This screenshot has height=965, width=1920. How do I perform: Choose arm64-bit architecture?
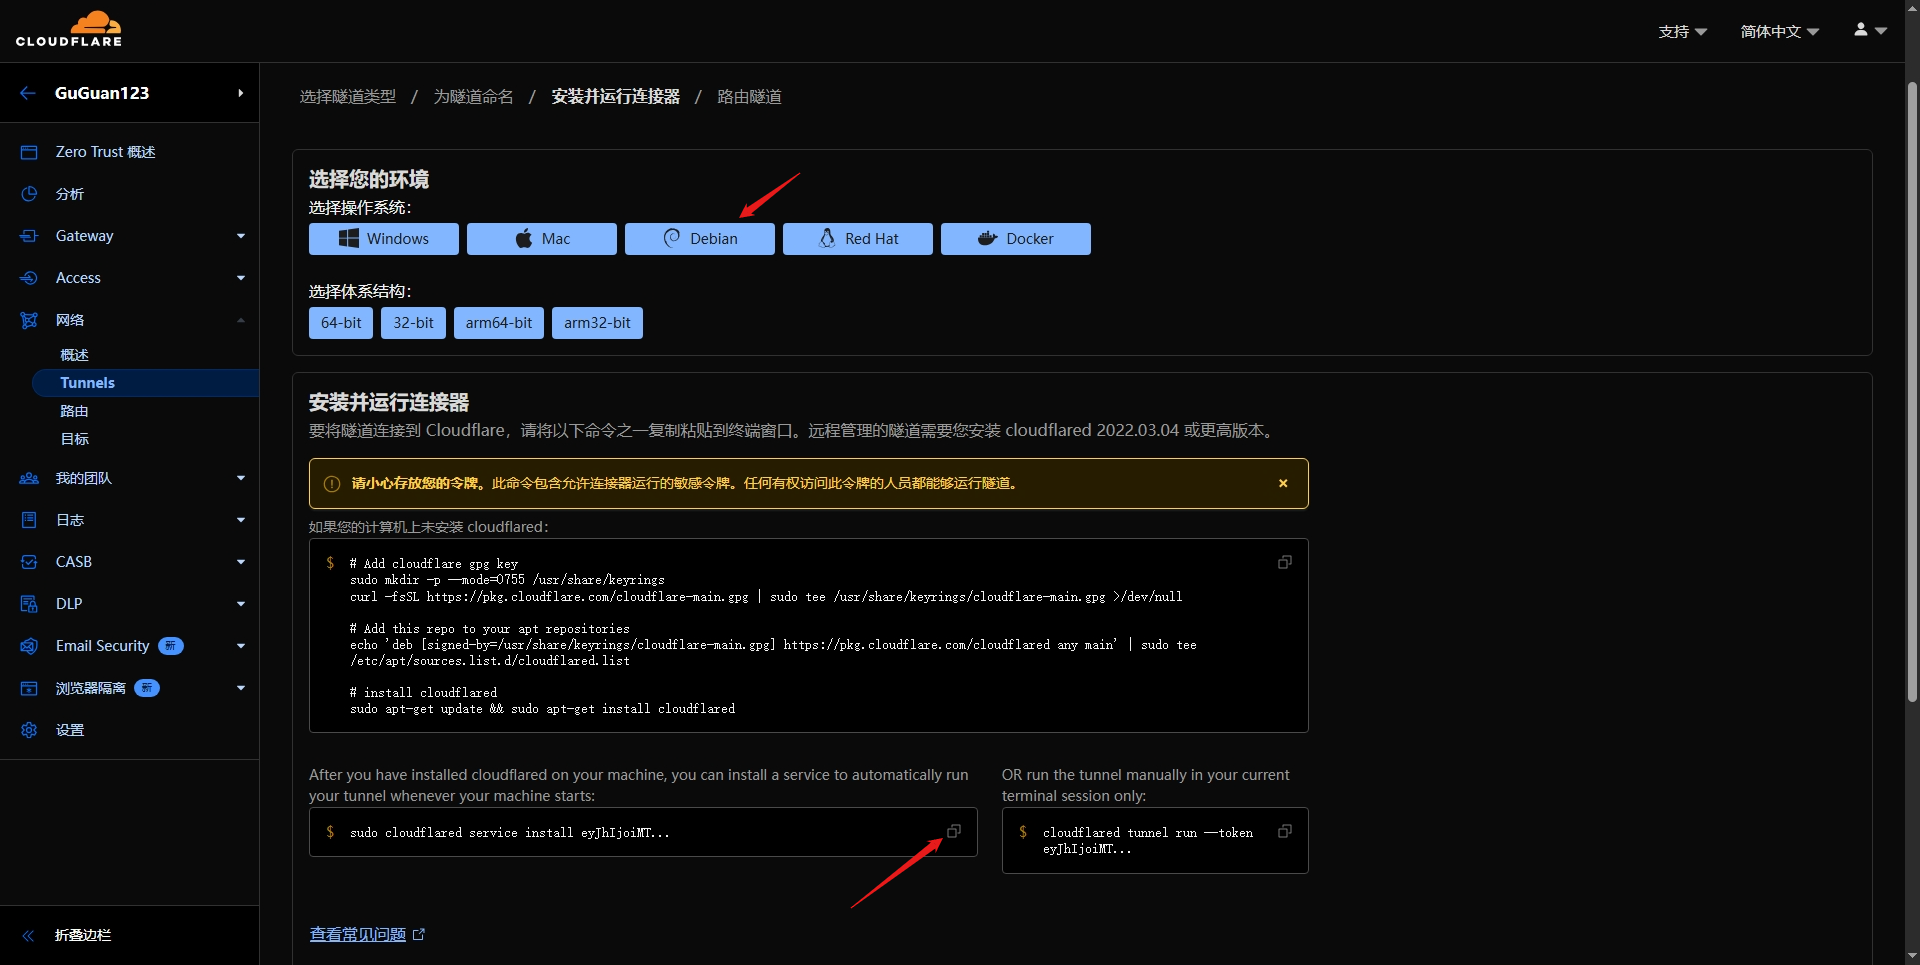[499, 323]
